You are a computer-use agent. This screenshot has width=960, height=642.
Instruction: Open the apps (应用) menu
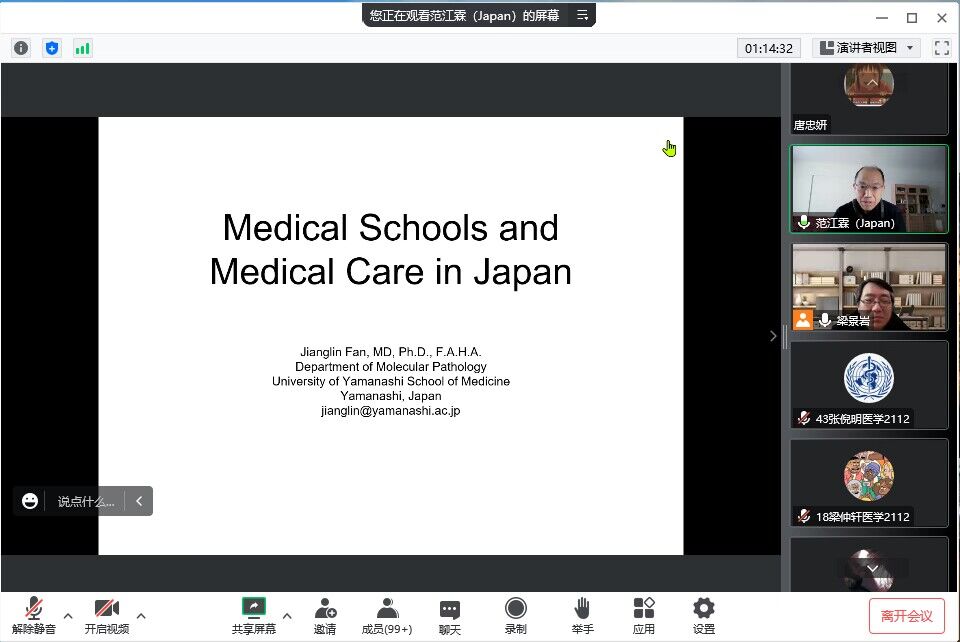(644, 615)
